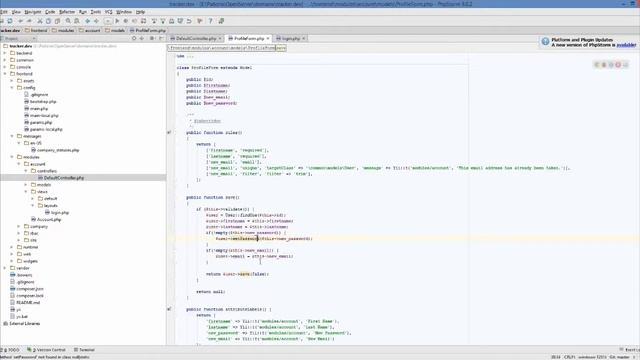Image resolution: width=640 pixels, height=360 pixels.
Task: Click the Synchronize toolbar icon
Action: click(x=10, y=21)
